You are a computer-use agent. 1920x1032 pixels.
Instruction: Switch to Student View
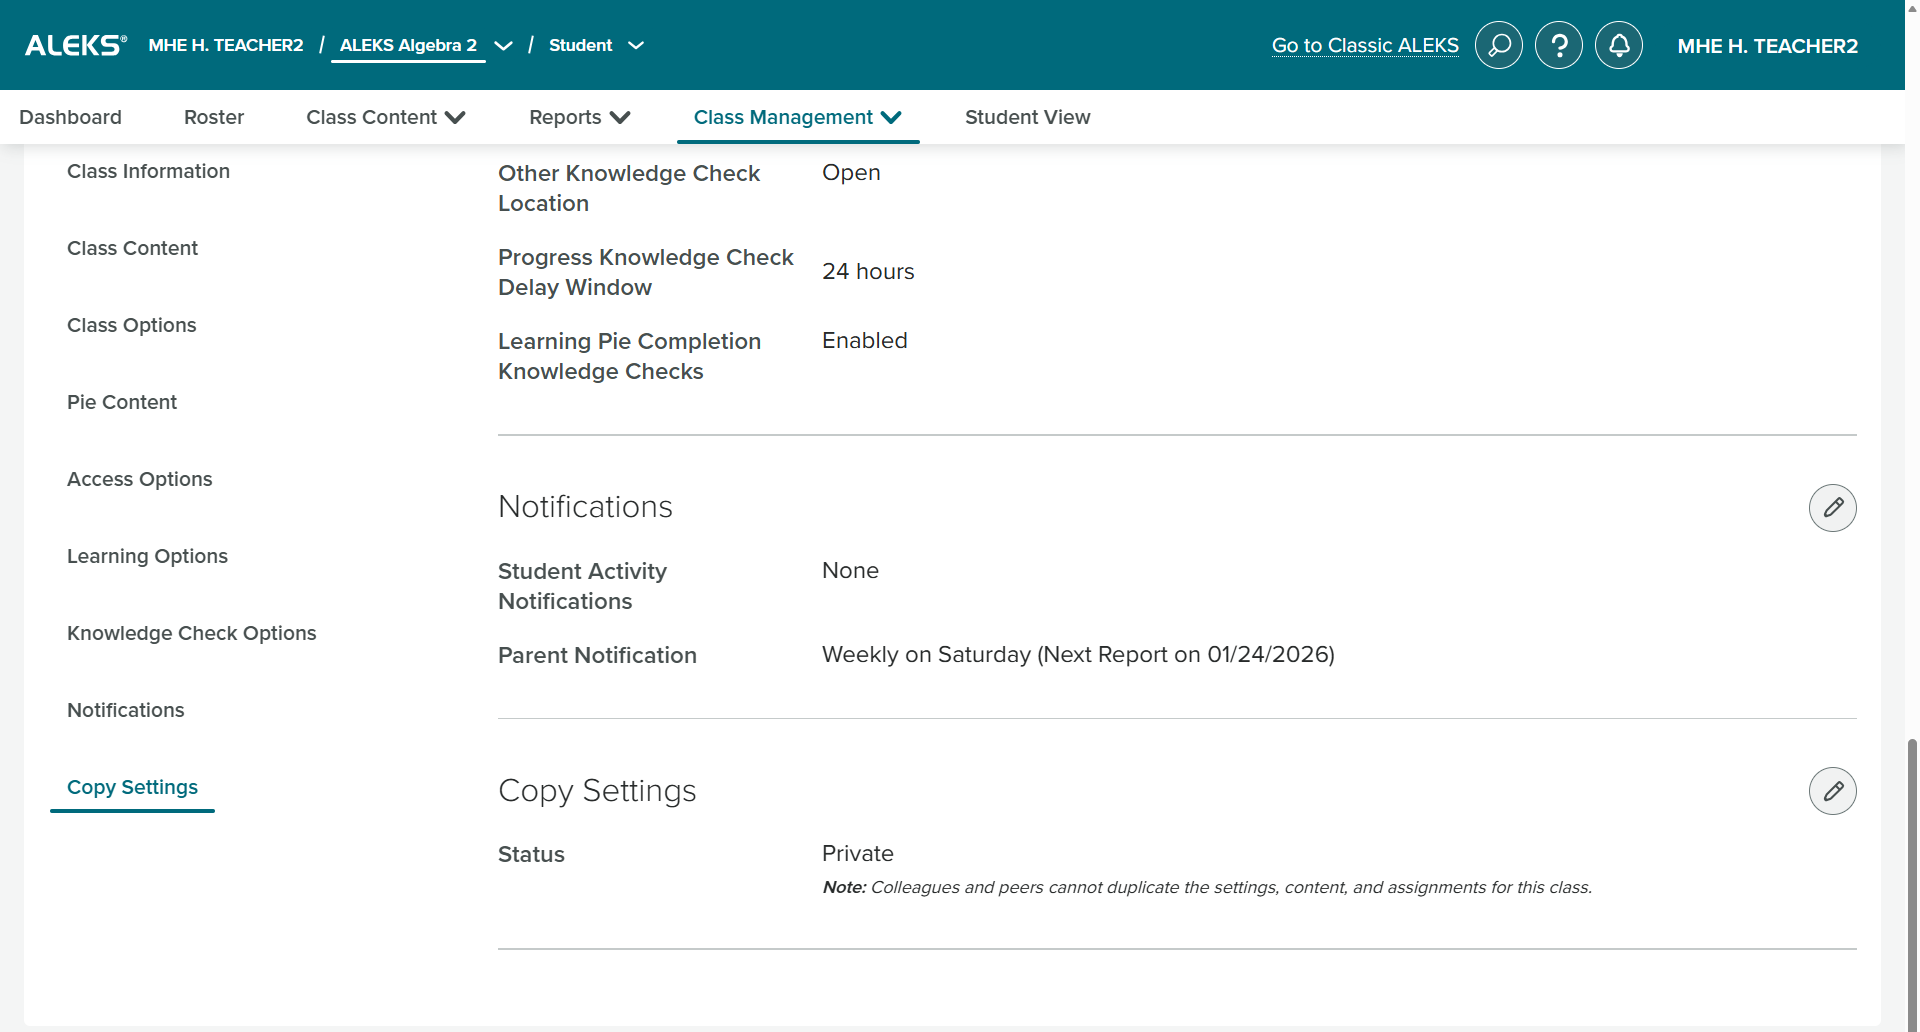pos(1027,117)
